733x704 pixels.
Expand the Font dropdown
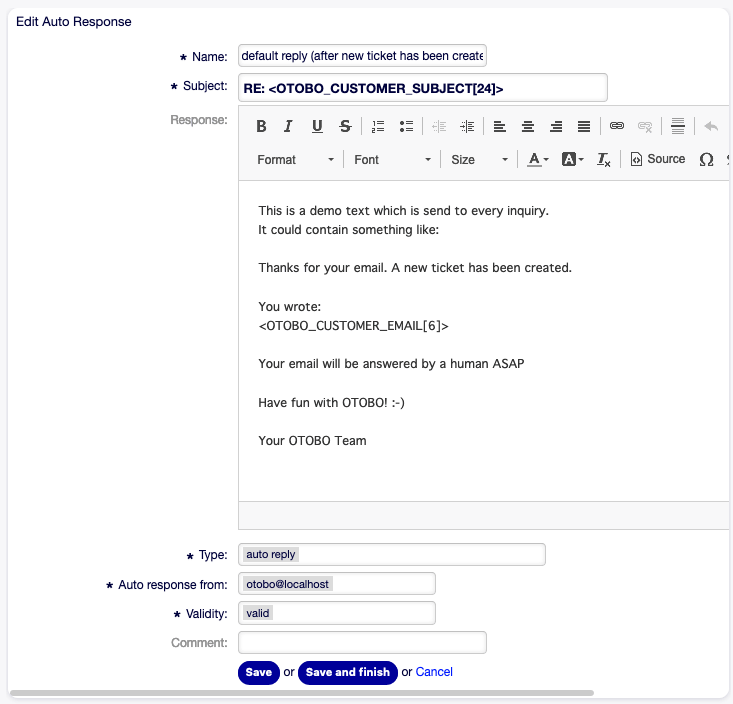pyautogui.click(x=391, y=160)
